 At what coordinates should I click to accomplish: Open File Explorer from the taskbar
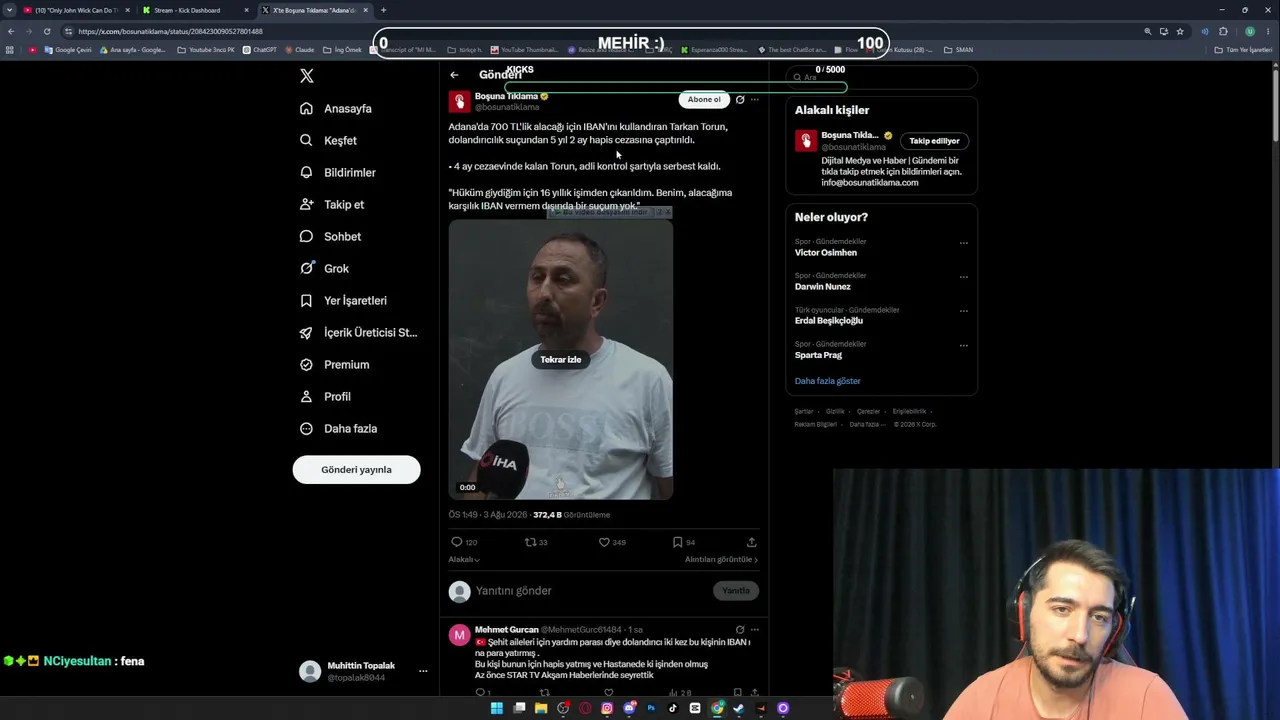point(541,708)
